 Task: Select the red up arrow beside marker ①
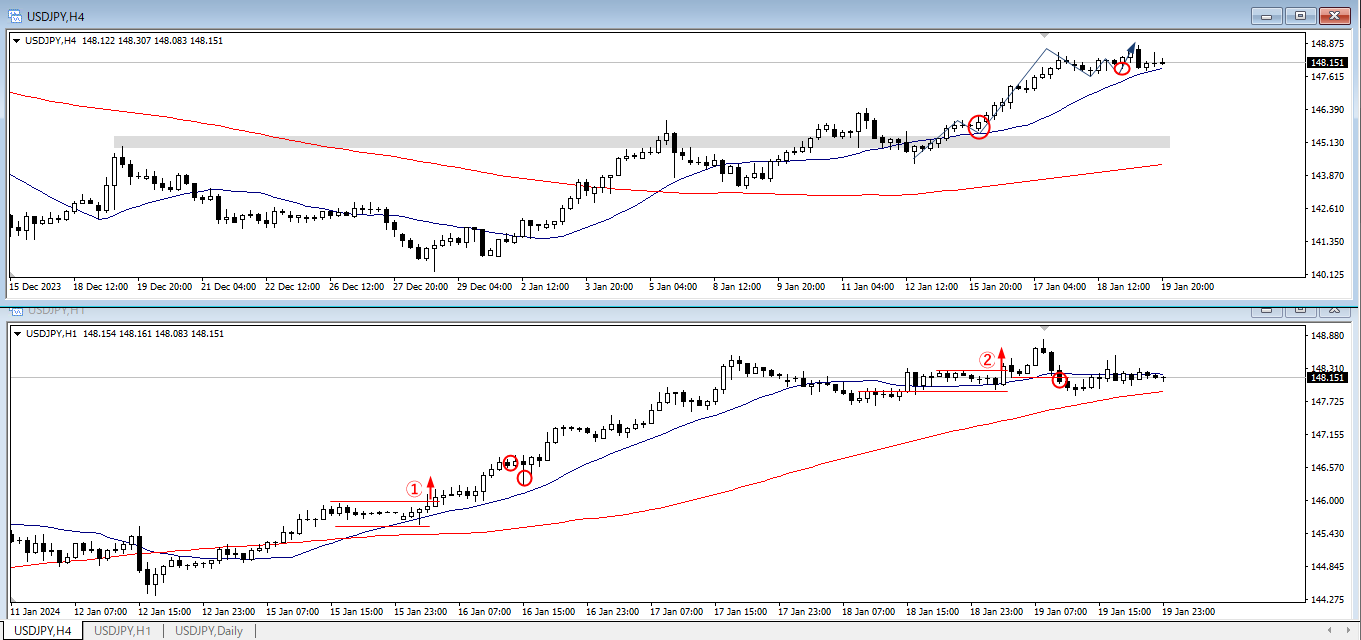coord(431,486)
